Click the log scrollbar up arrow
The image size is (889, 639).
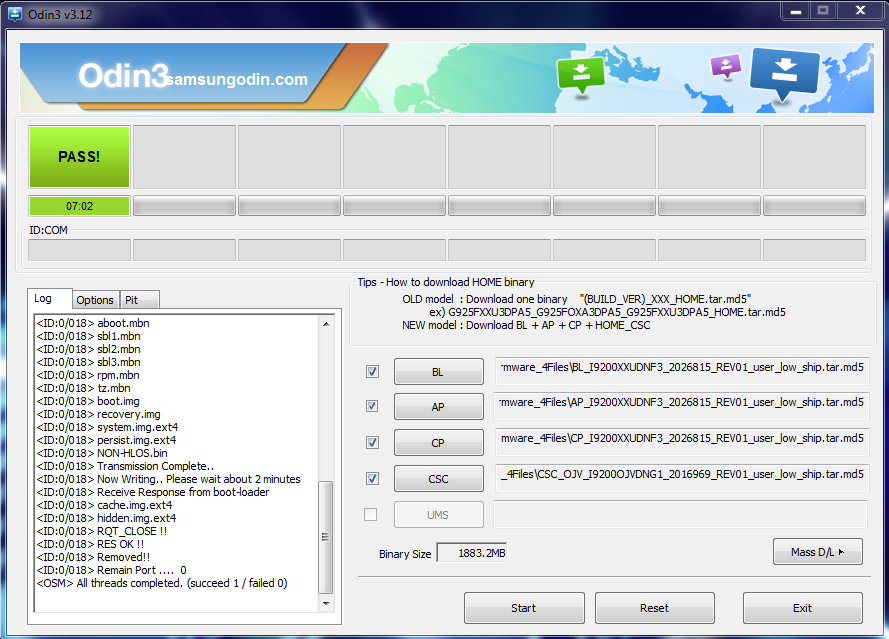[326, 324]
